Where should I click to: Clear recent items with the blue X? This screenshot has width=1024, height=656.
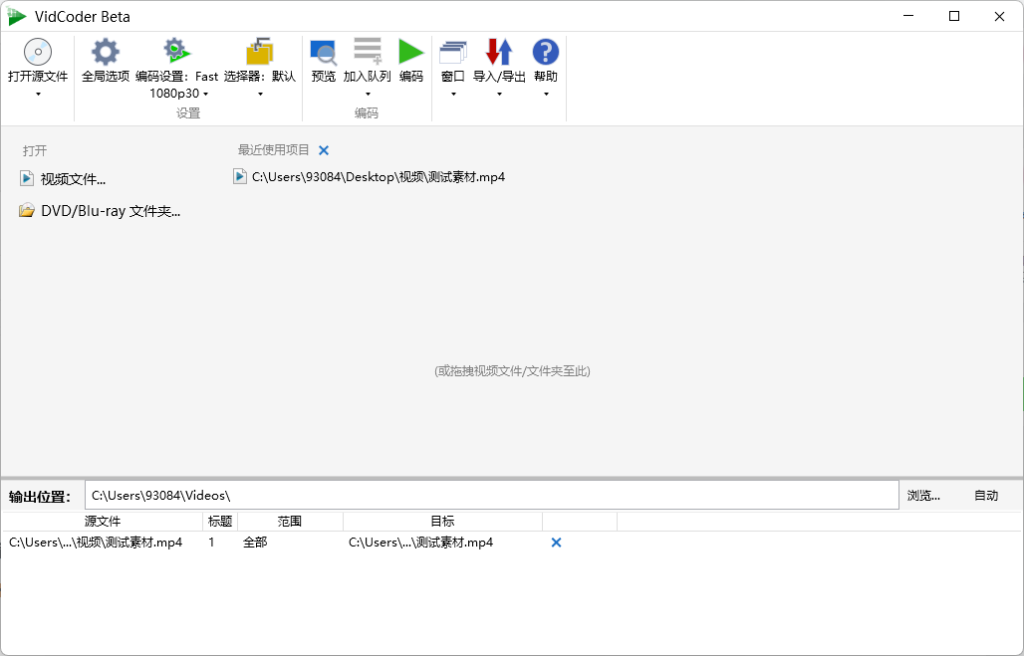pos(323,150)
